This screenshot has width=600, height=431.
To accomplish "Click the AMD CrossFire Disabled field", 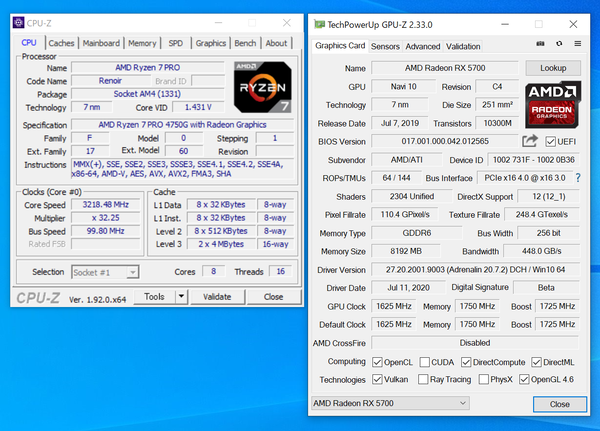I will pyautogui.click(x=475, y=343).
